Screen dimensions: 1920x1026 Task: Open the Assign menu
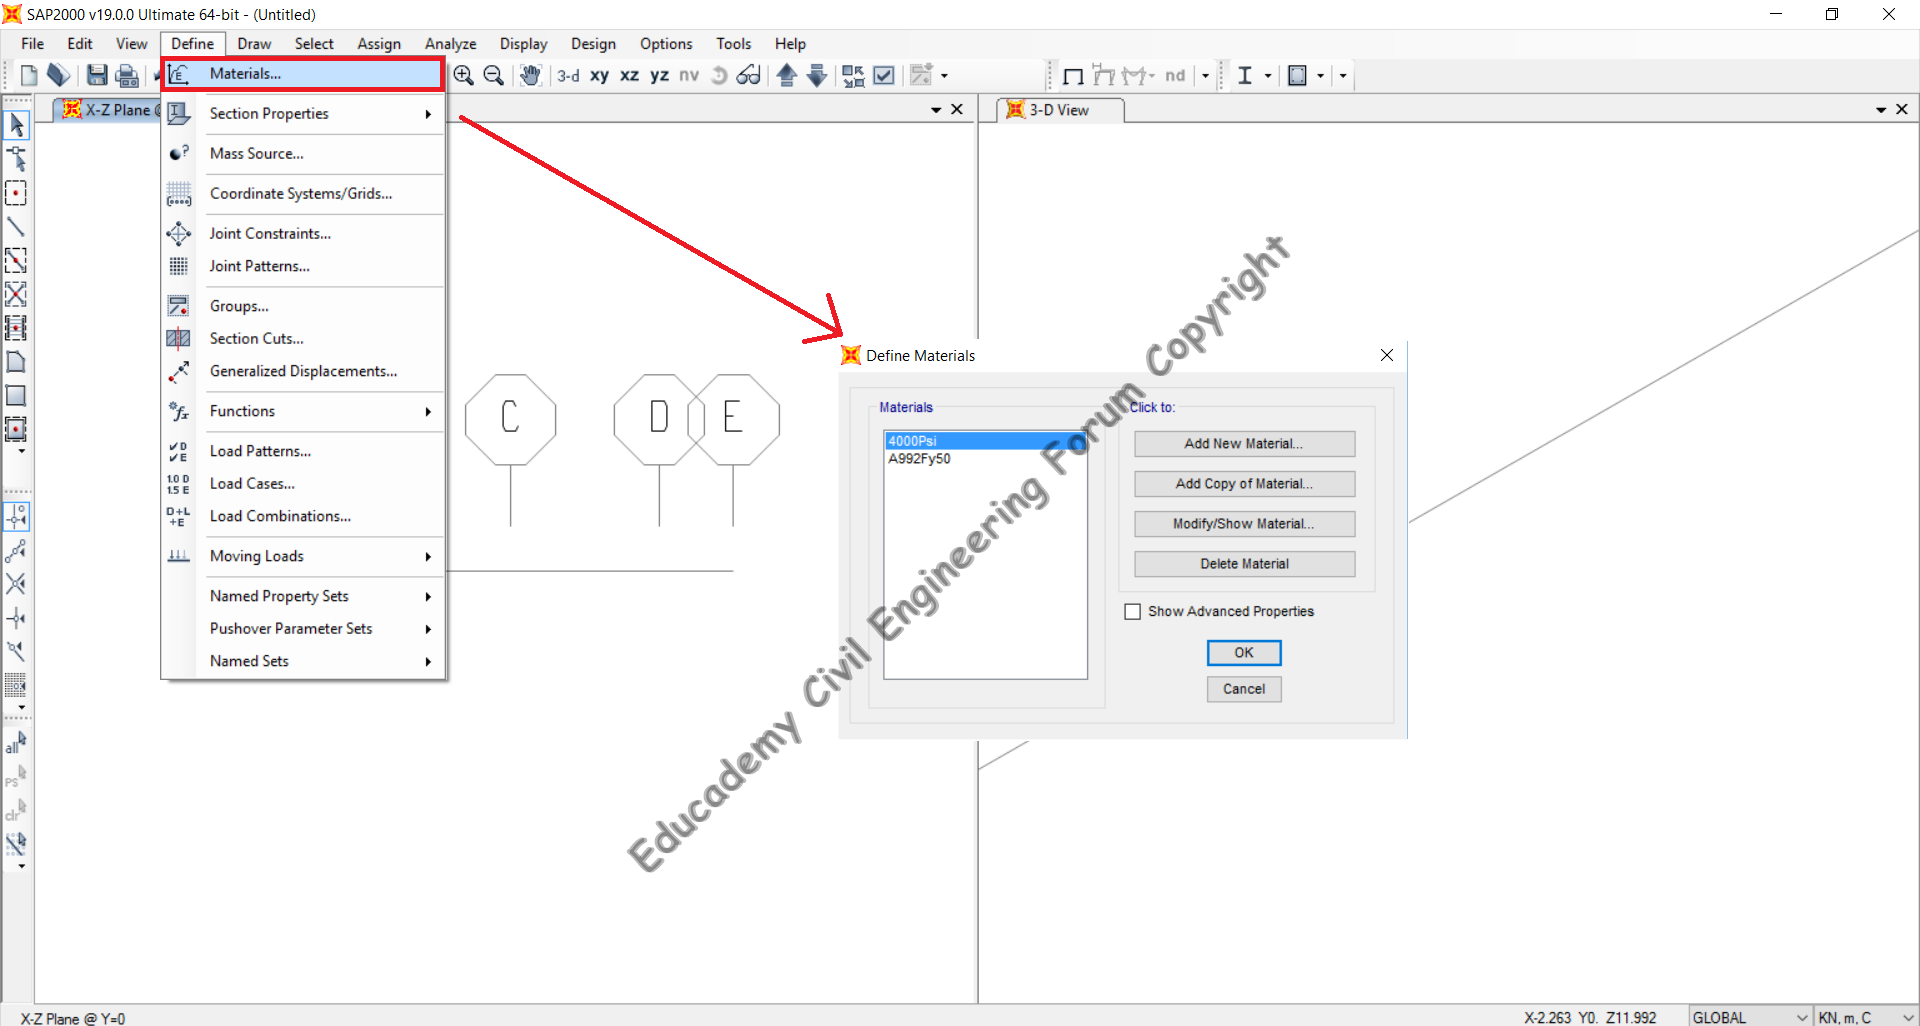coord(379,44)
